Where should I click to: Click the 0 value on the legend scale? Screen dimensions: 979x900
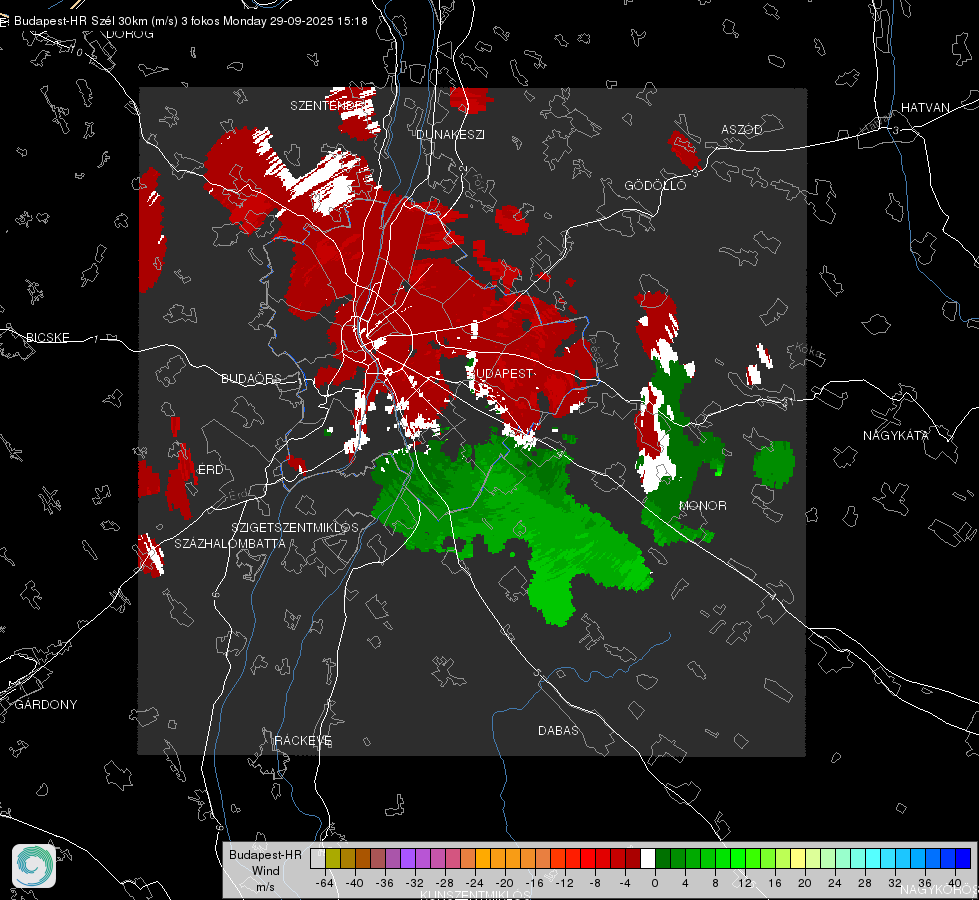(x=654, y=883)
